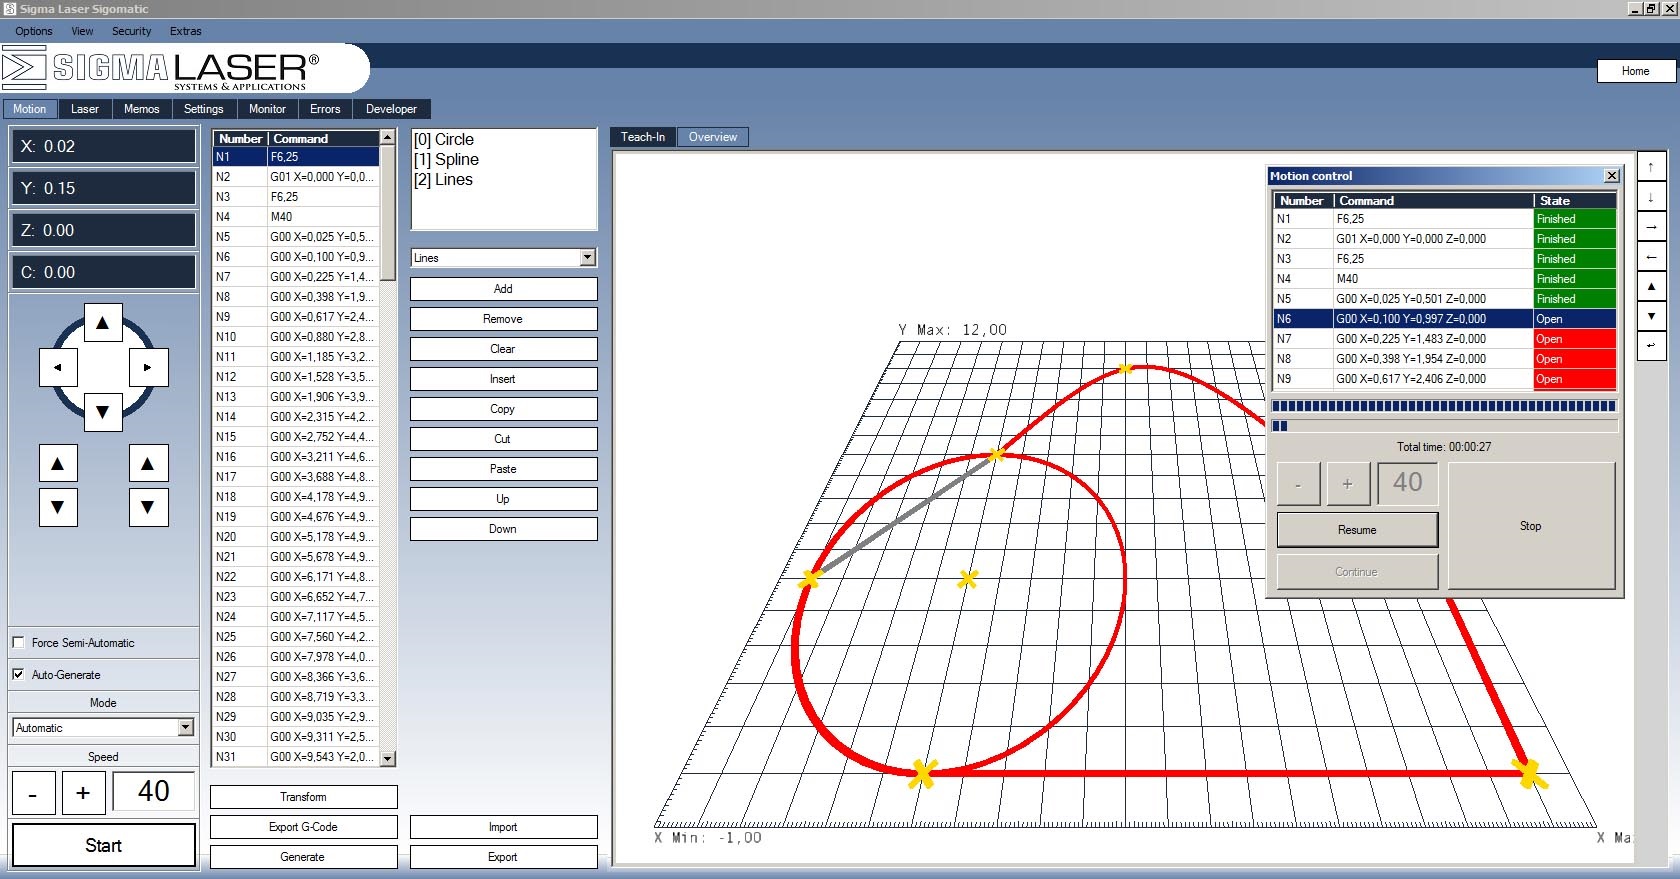
Task: Switch to the Laser tab
Action: [x=85, y=109]
